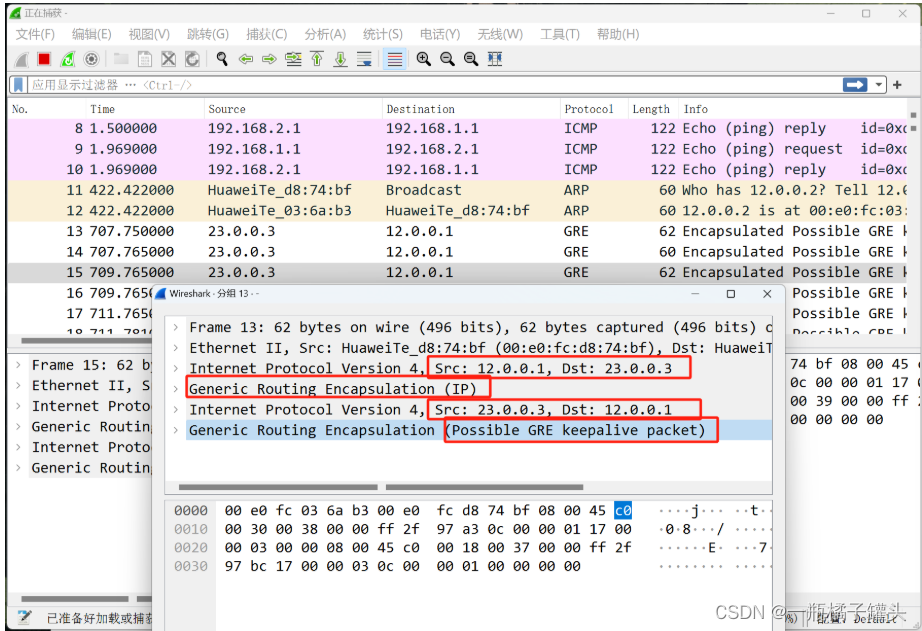Click the zoom-in magnifier icon on toolbar

point(423,58)
